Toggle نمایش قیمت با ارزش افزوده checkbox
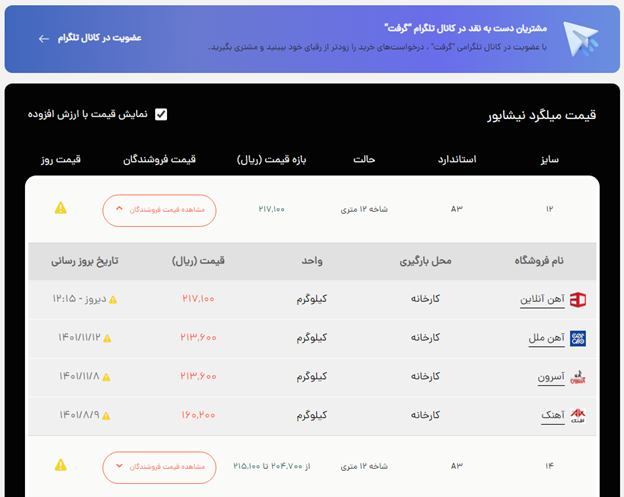Screen dimensions: 624x497 161,114
